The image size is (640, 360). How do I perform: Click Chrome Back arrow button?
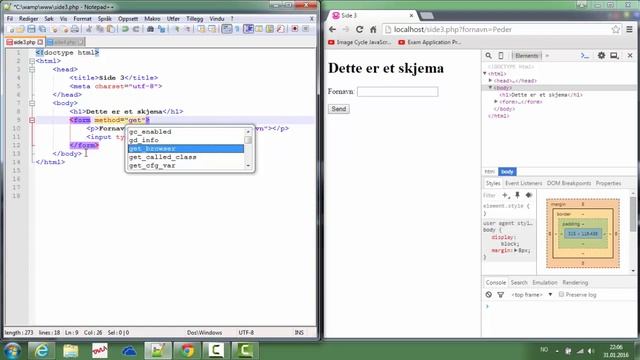click(332, 29)
